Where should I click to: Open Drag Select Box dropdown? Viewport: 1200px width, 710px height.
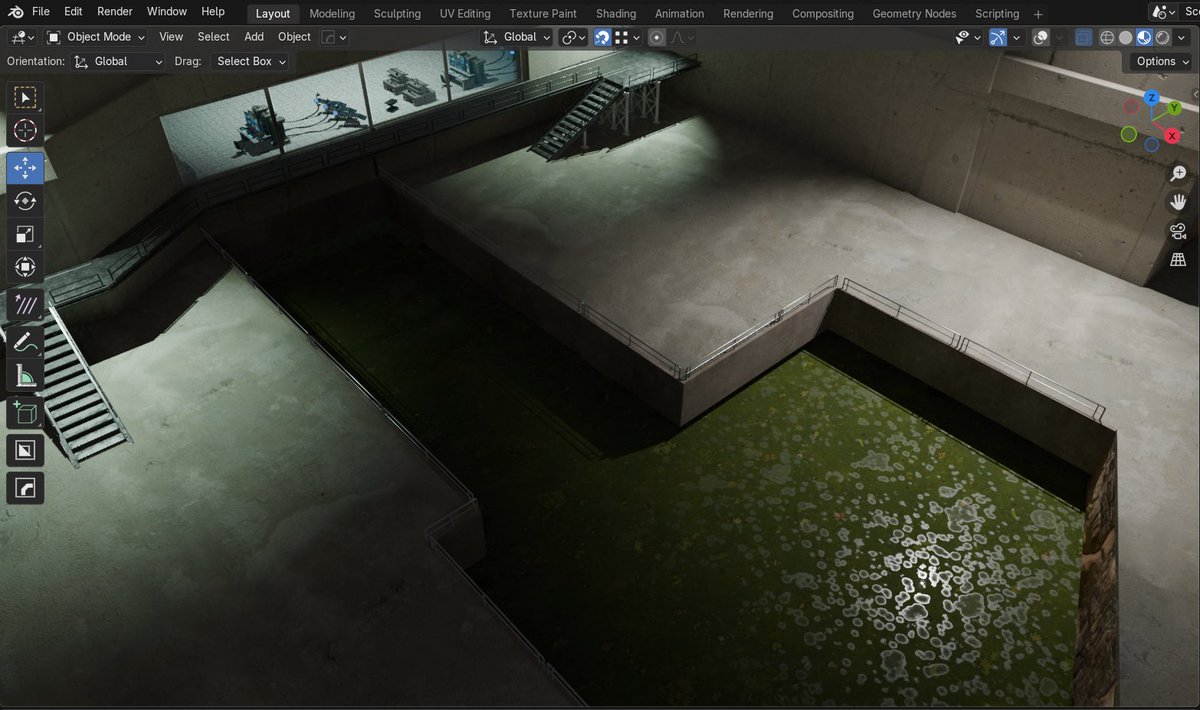(x=249, y=61)
